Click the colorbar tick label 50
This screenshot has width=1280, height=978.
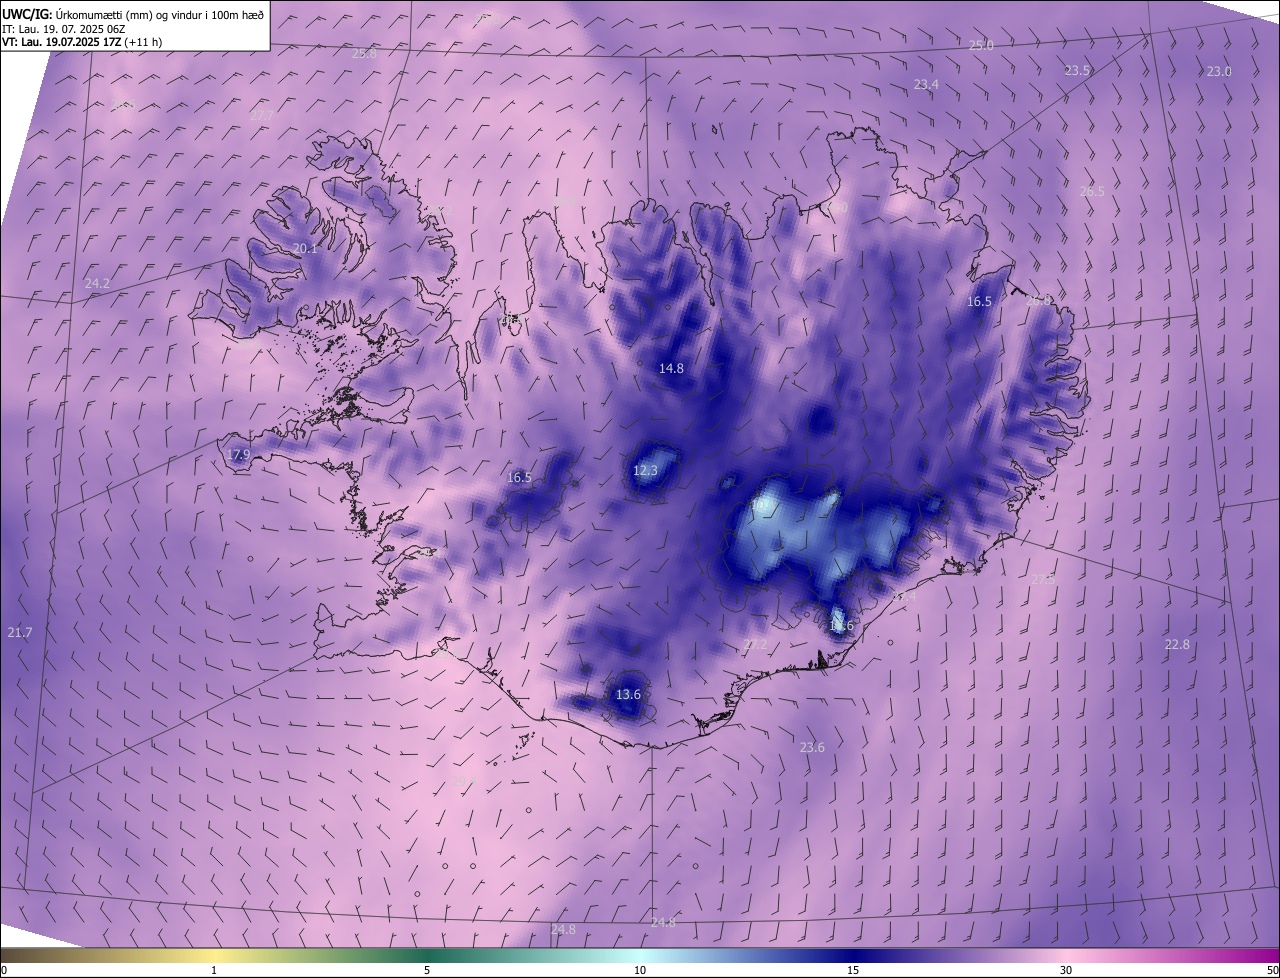[x=1272, y=970]
